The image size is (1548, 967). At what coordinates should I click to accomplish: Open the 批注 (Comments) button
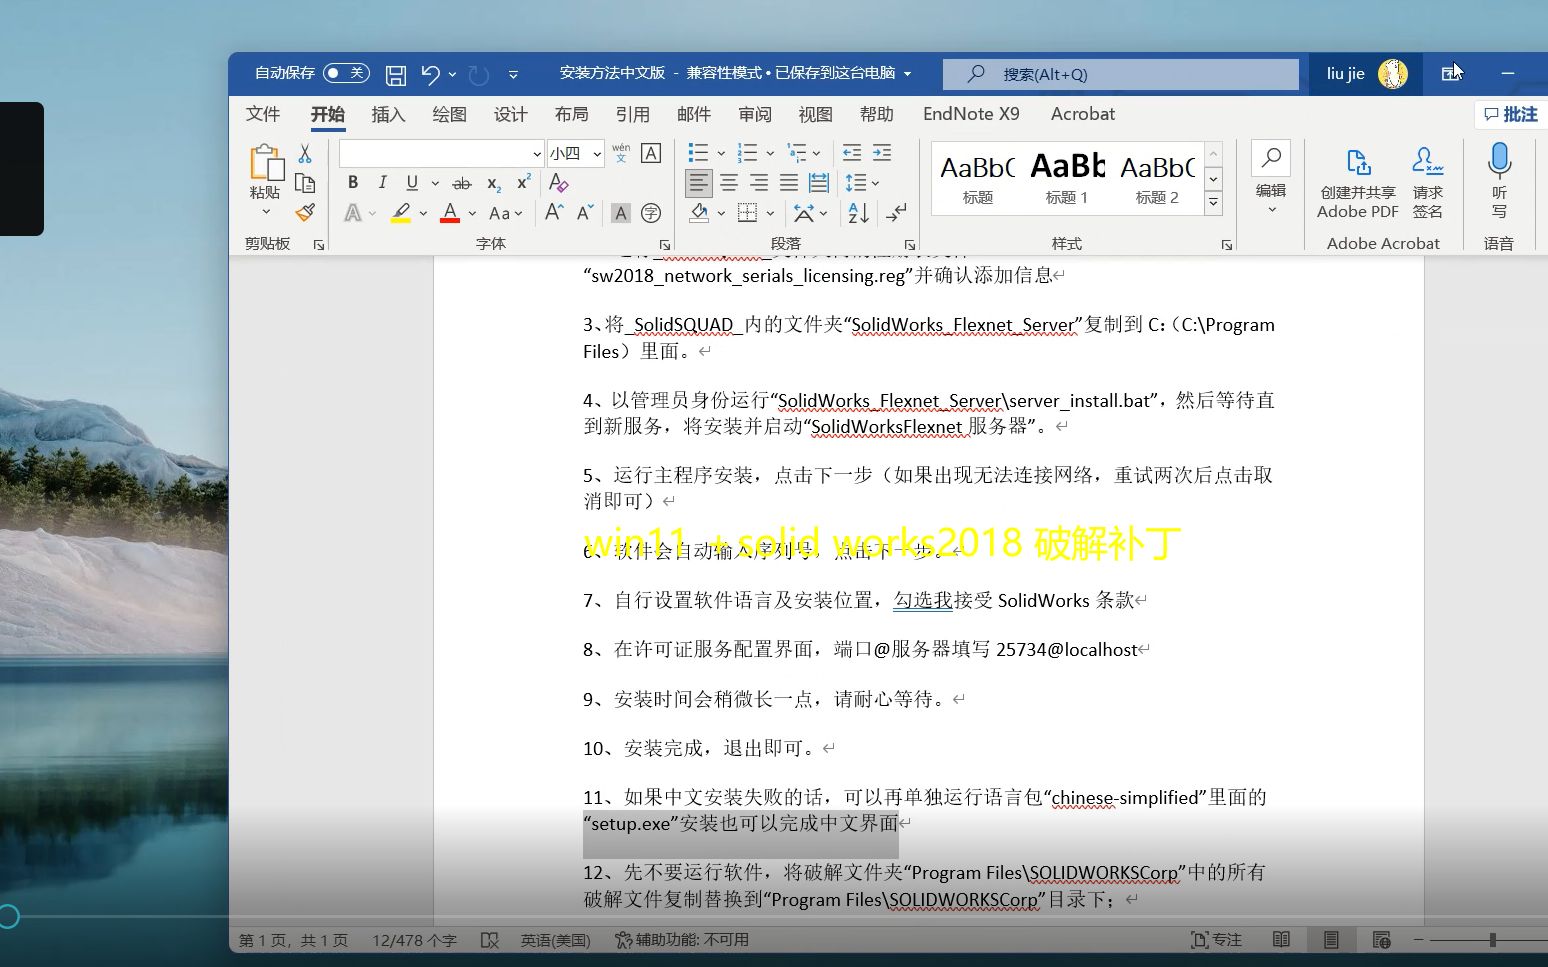point(1511,114)
